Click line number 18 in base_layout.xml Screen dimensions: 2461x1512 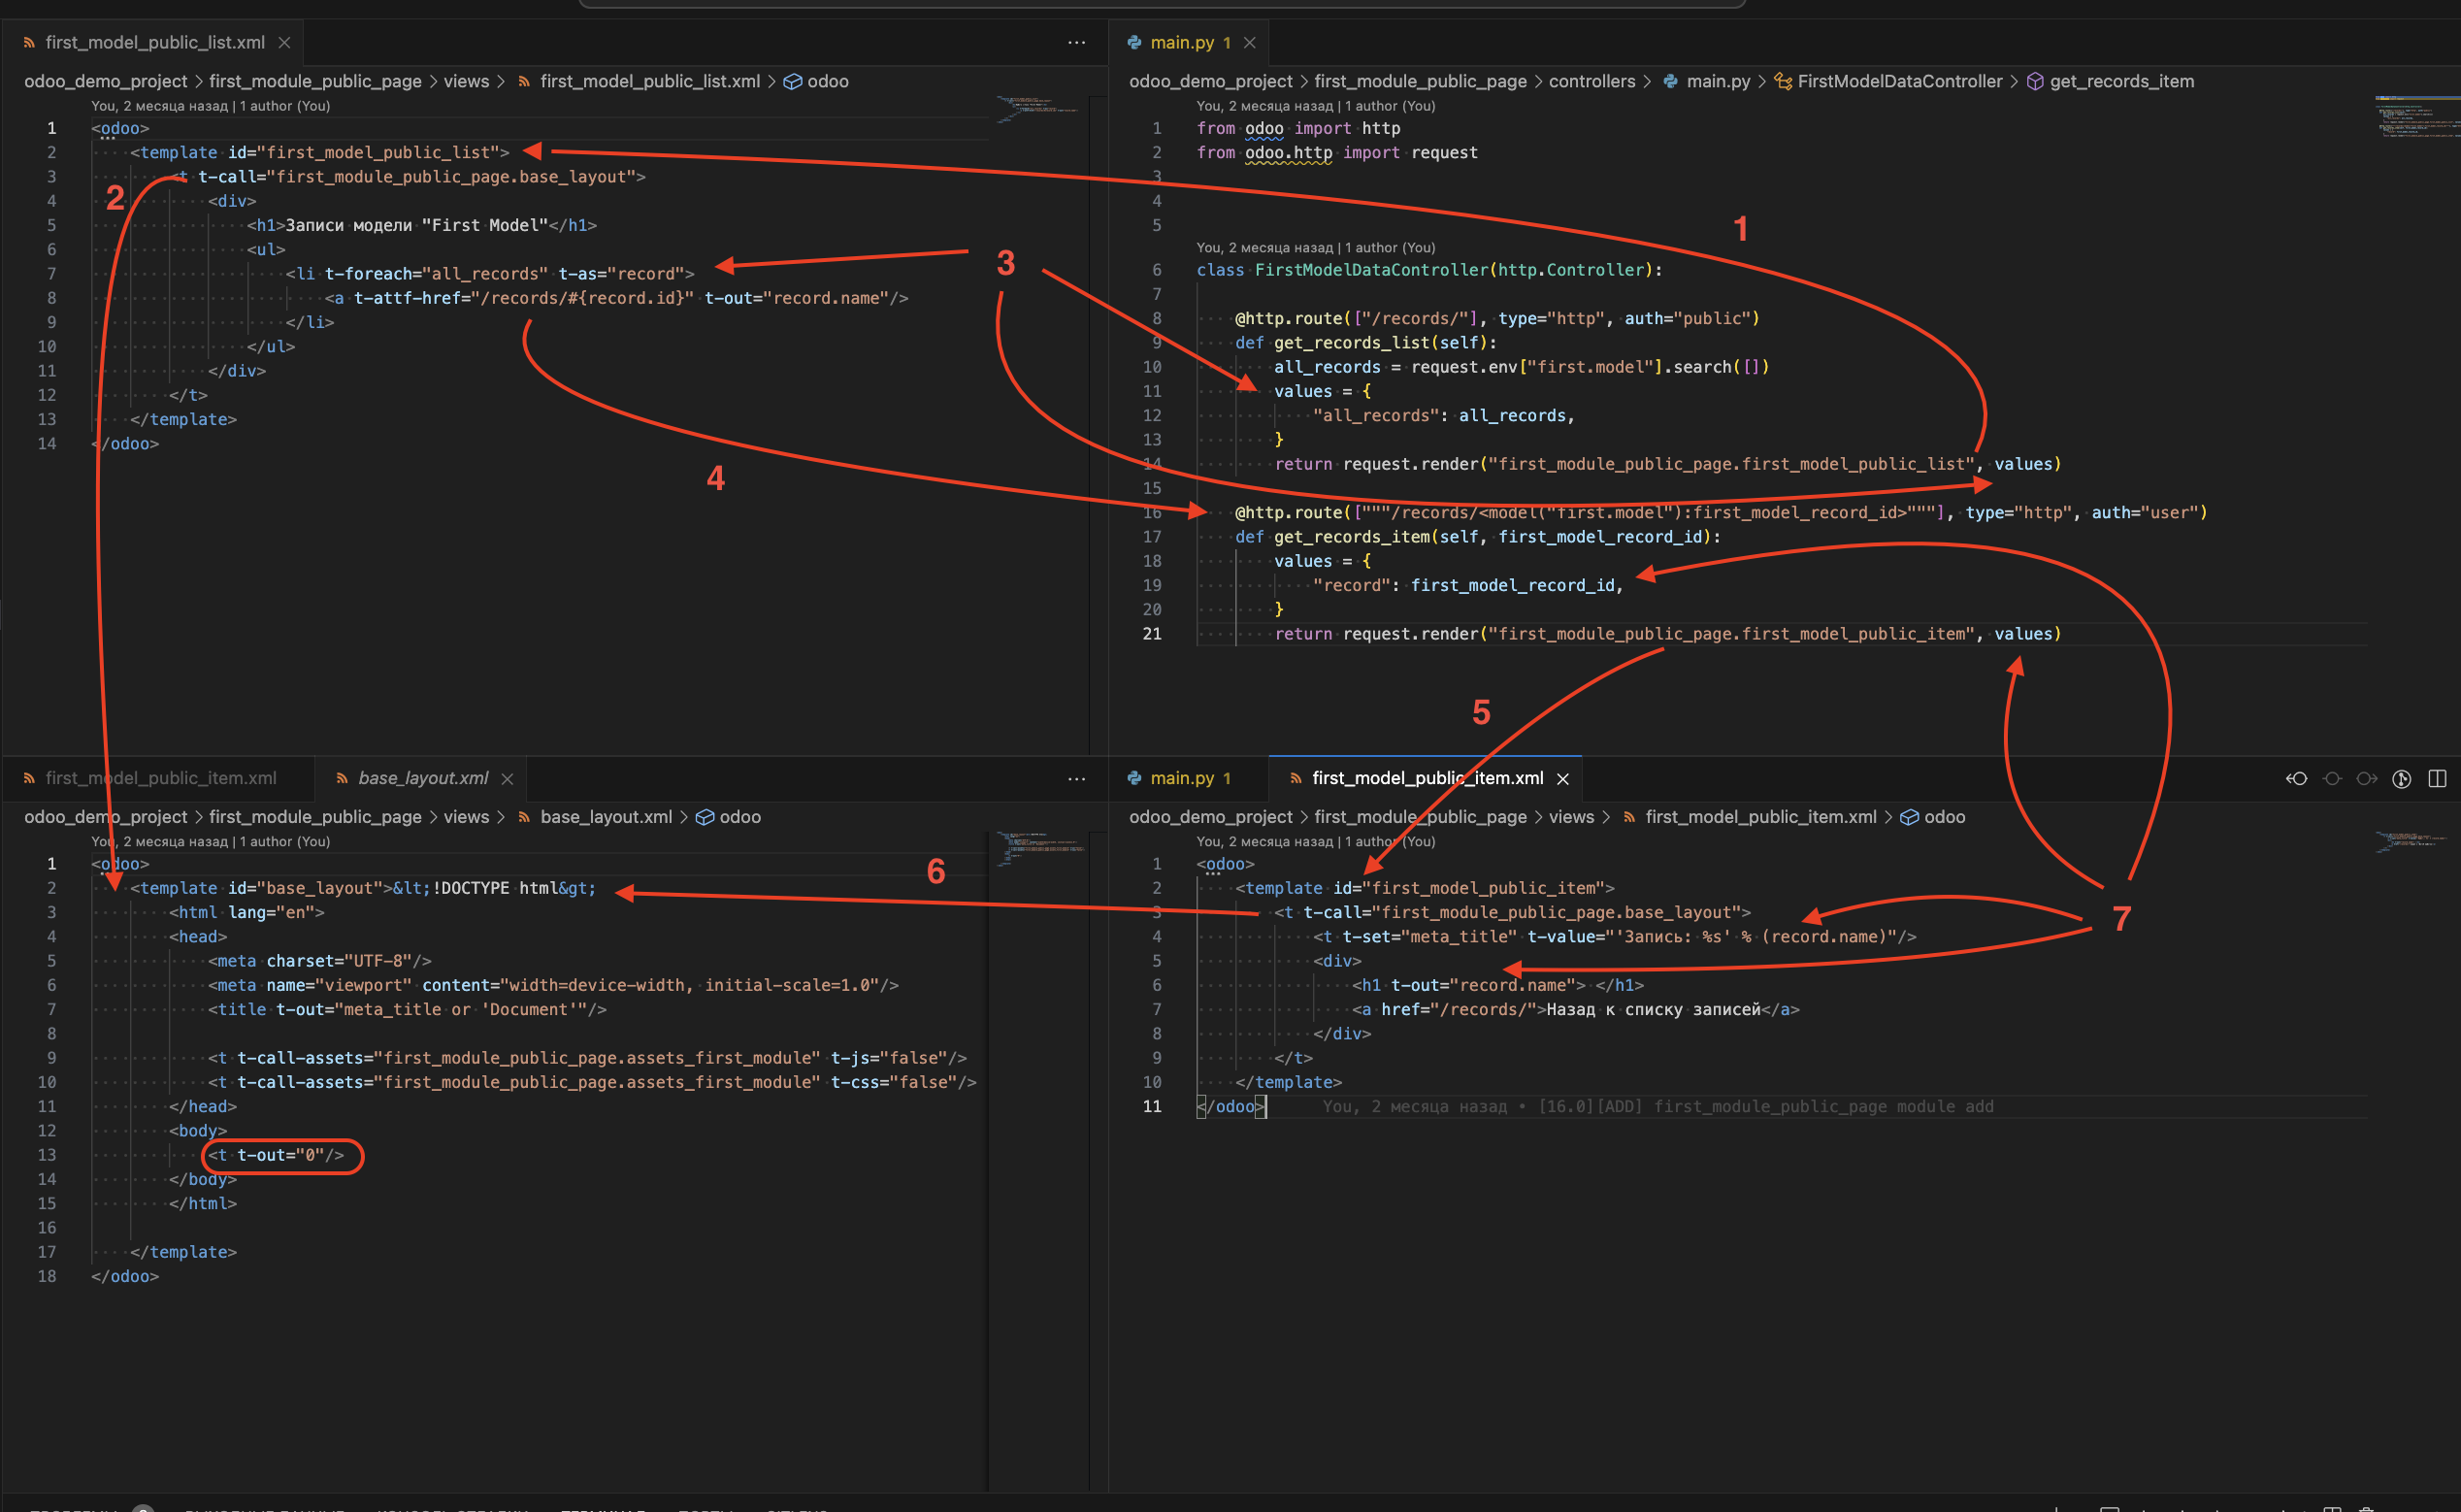(47, 1276)
